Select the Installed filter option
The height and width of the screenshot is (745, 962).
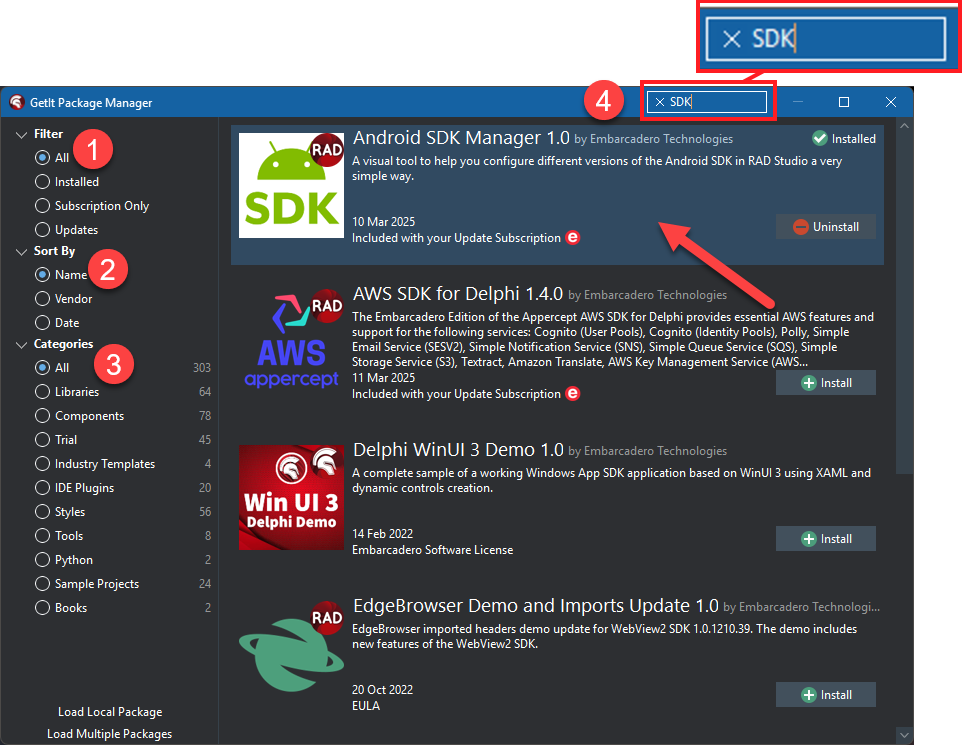pos(67,182)
